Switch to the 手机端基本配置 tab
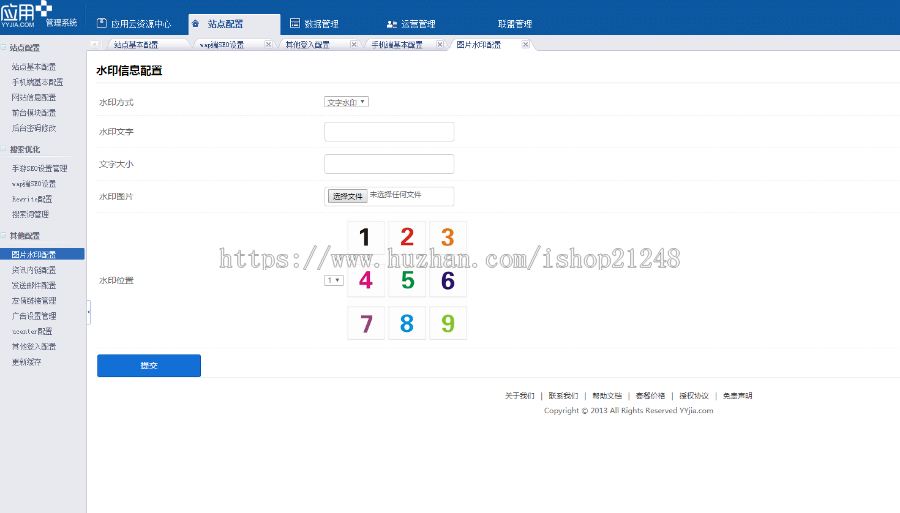 pyautogui.click(x=397, y=45)
